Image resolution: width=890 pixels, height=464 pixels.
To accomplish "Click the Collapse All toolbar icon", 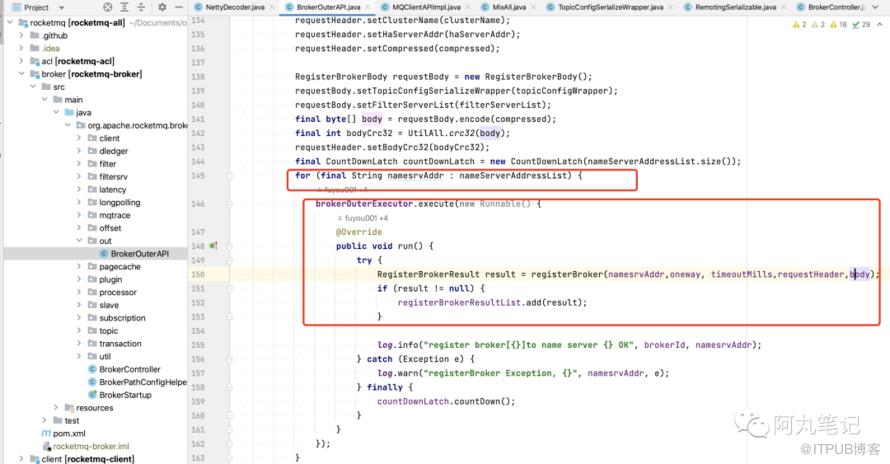I will [141, 7].
